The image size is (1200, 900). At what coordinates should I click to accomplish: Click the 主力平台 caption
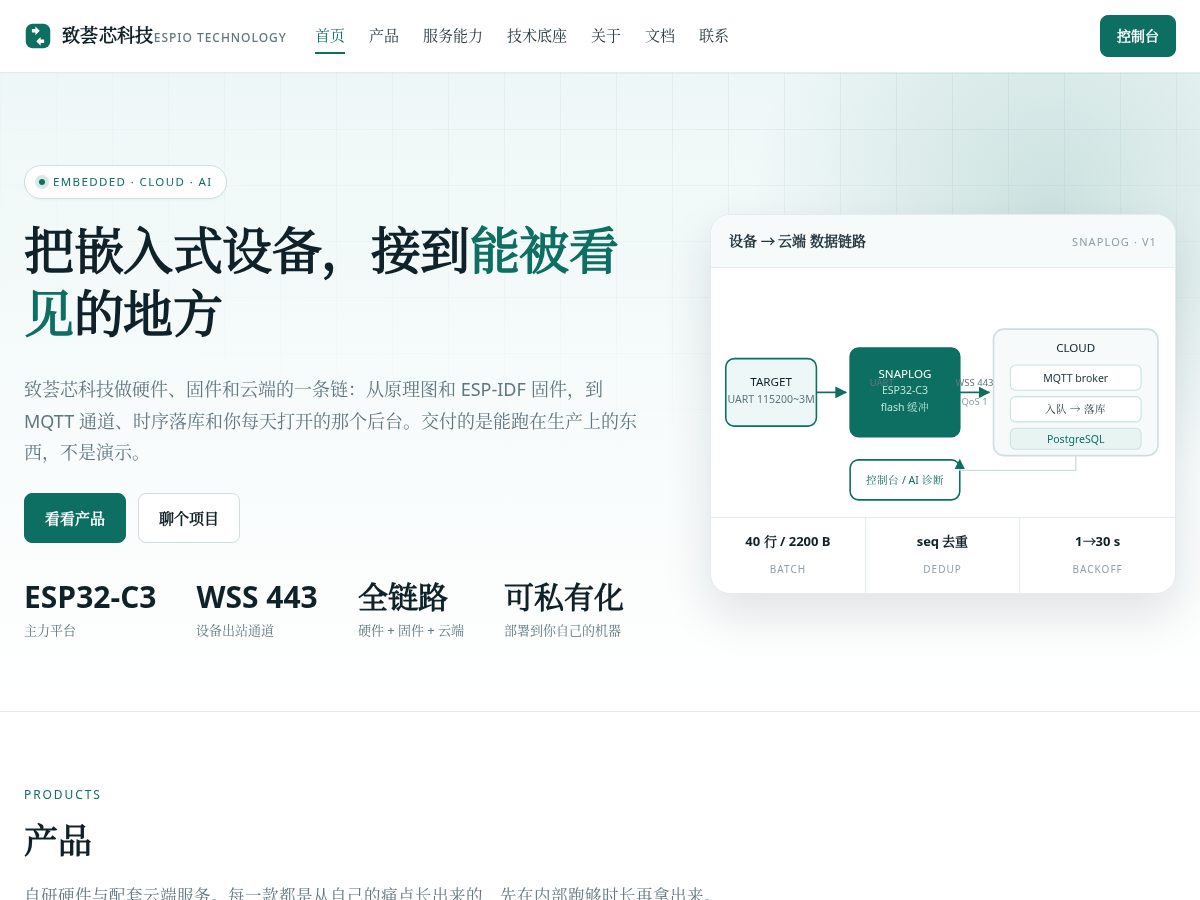point(50,631)
